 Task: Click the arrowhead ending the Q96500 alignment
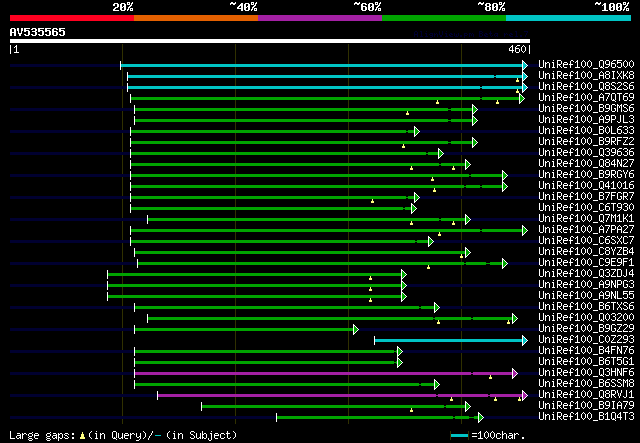click(525, 65)
